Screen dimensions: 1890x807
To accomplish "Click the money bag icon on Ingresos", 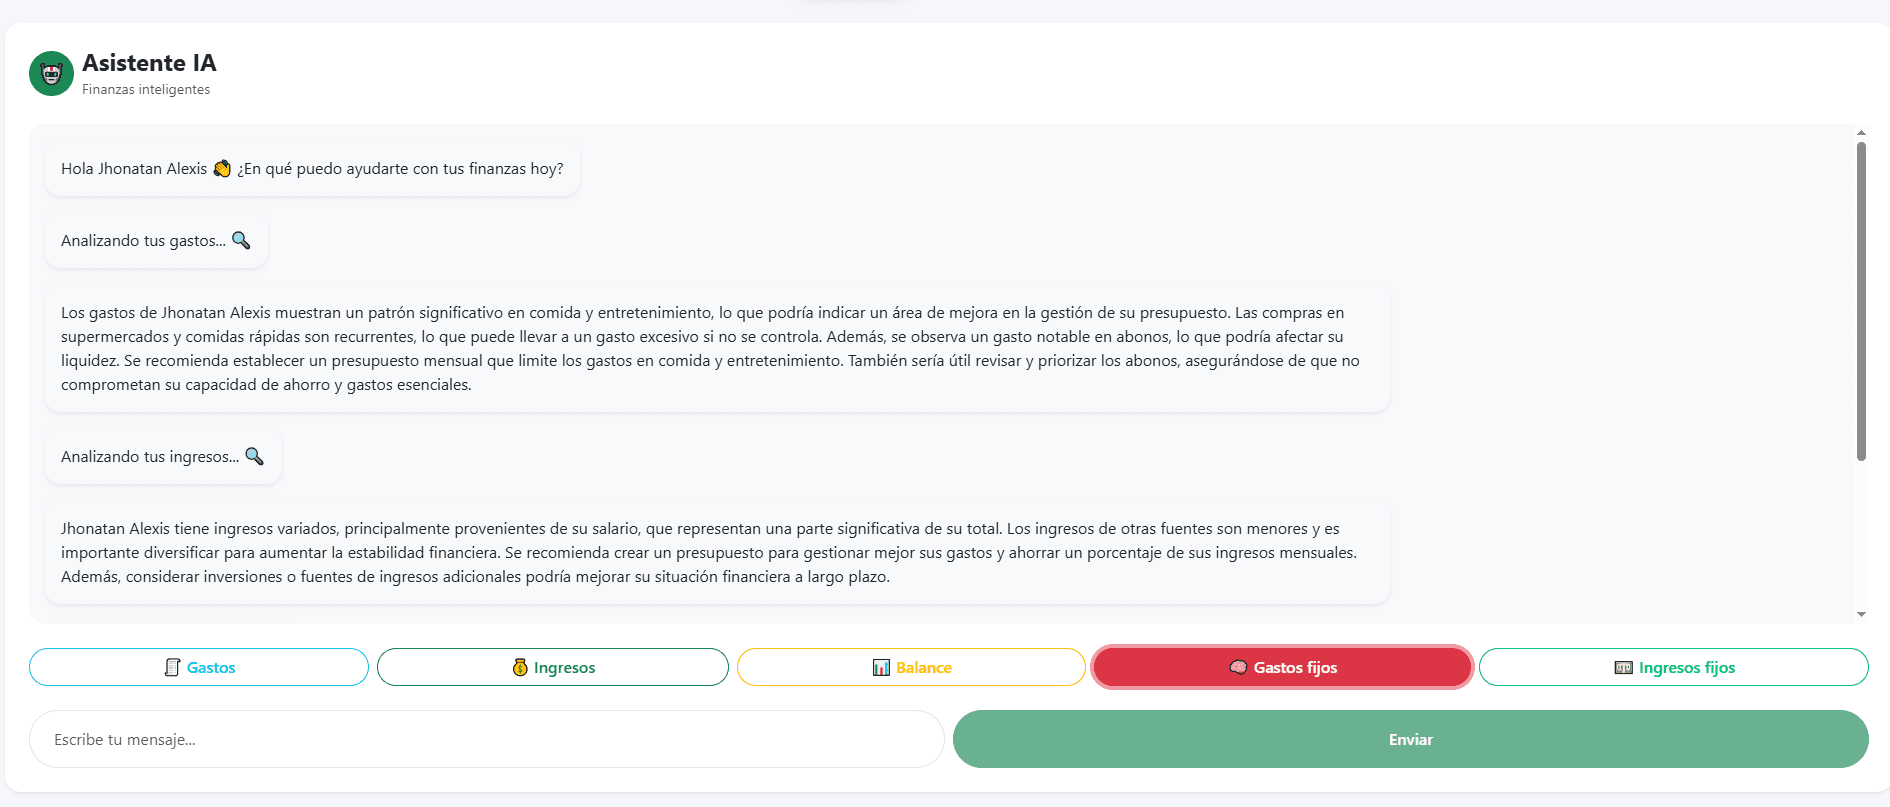I will point(520,667).
